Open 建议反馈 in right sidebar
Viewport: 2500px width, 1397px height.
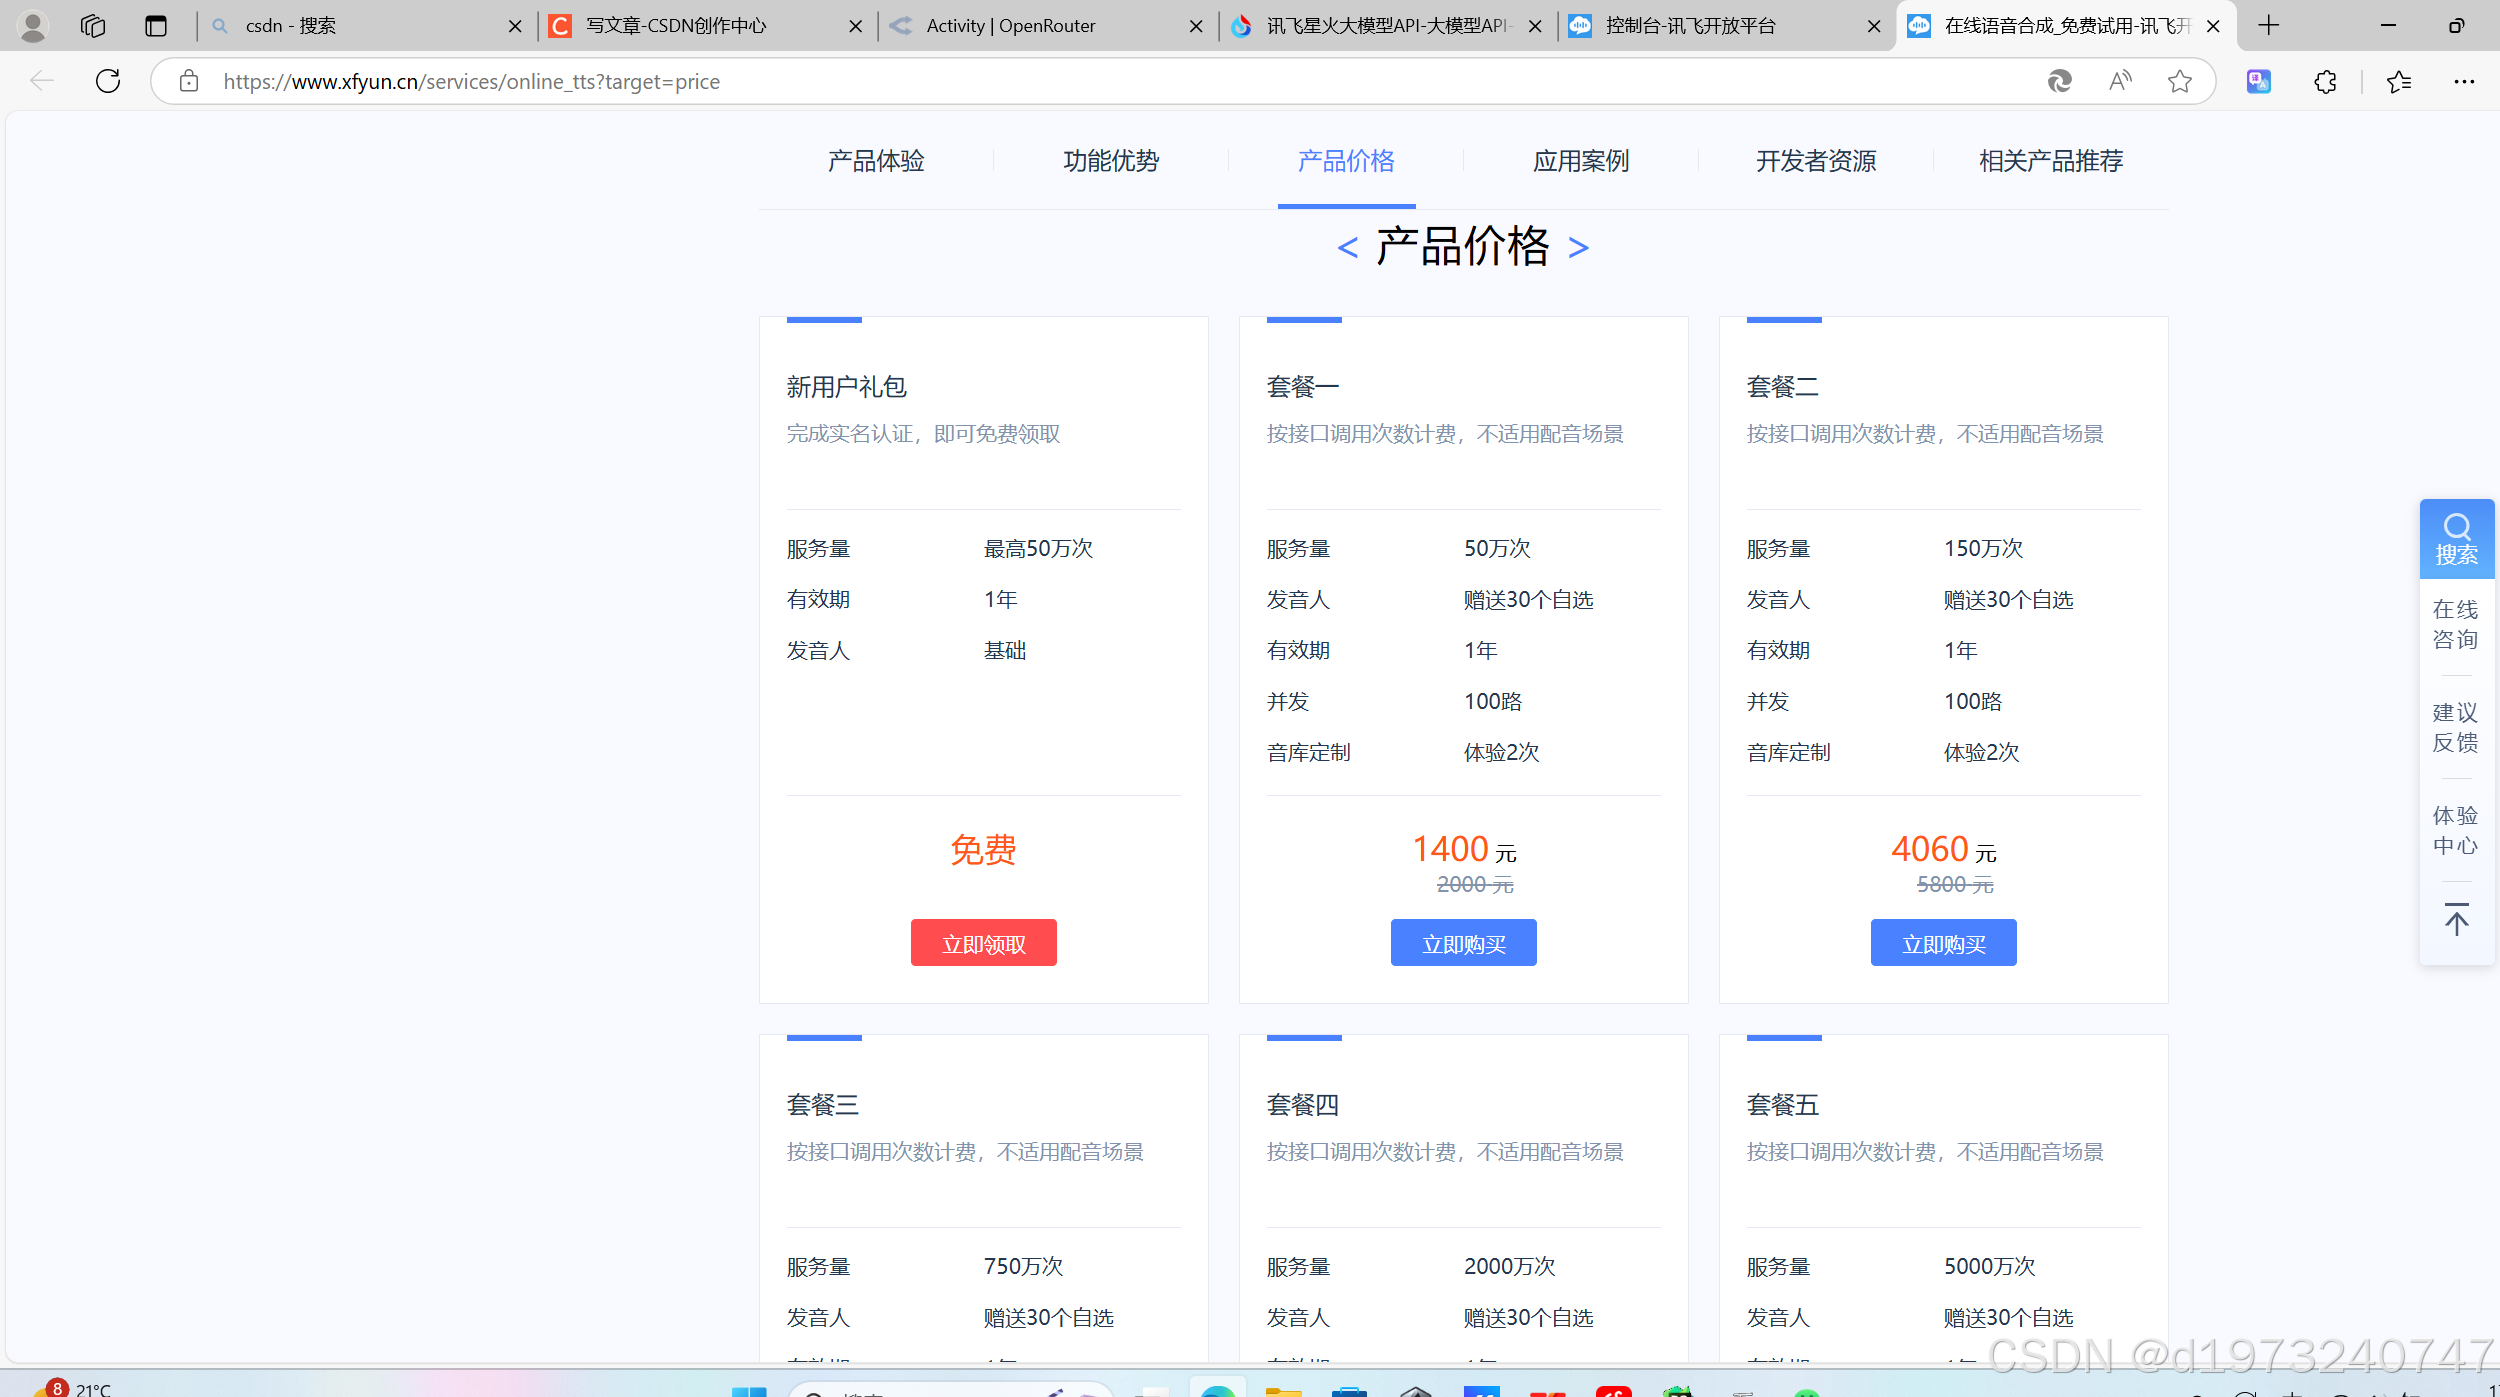[x=2456, y=727]
